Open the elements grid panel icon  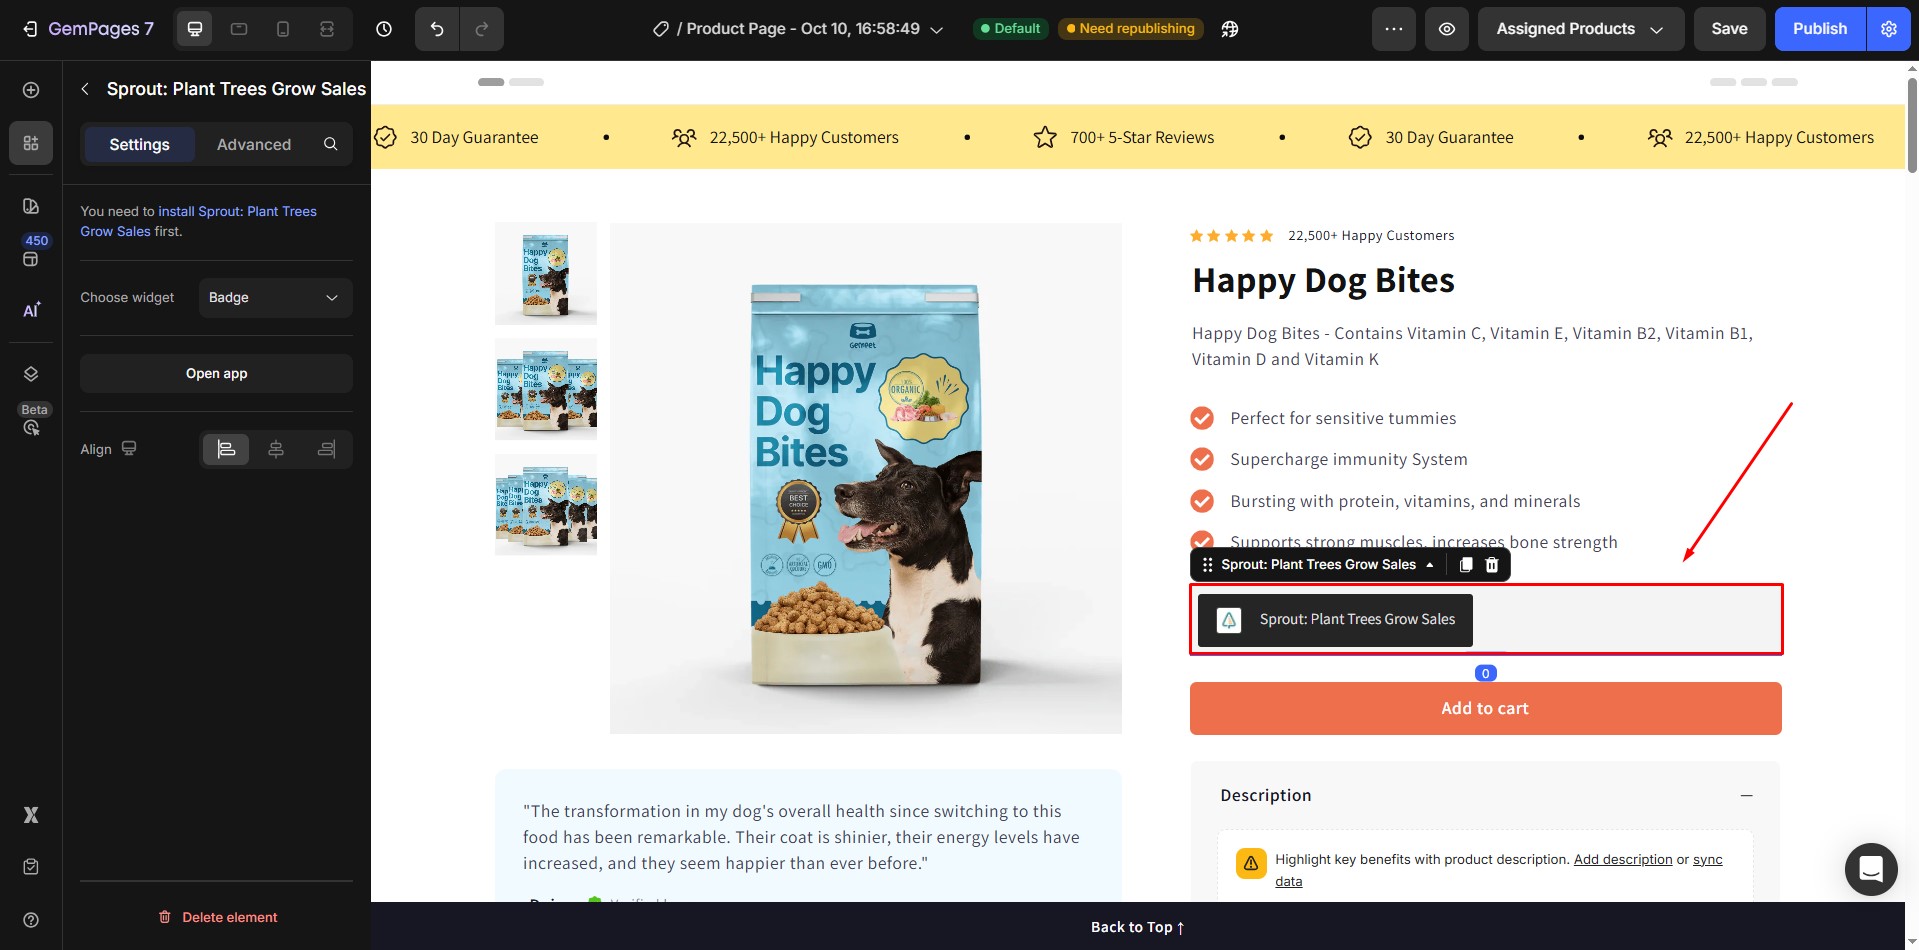(31, 143)
